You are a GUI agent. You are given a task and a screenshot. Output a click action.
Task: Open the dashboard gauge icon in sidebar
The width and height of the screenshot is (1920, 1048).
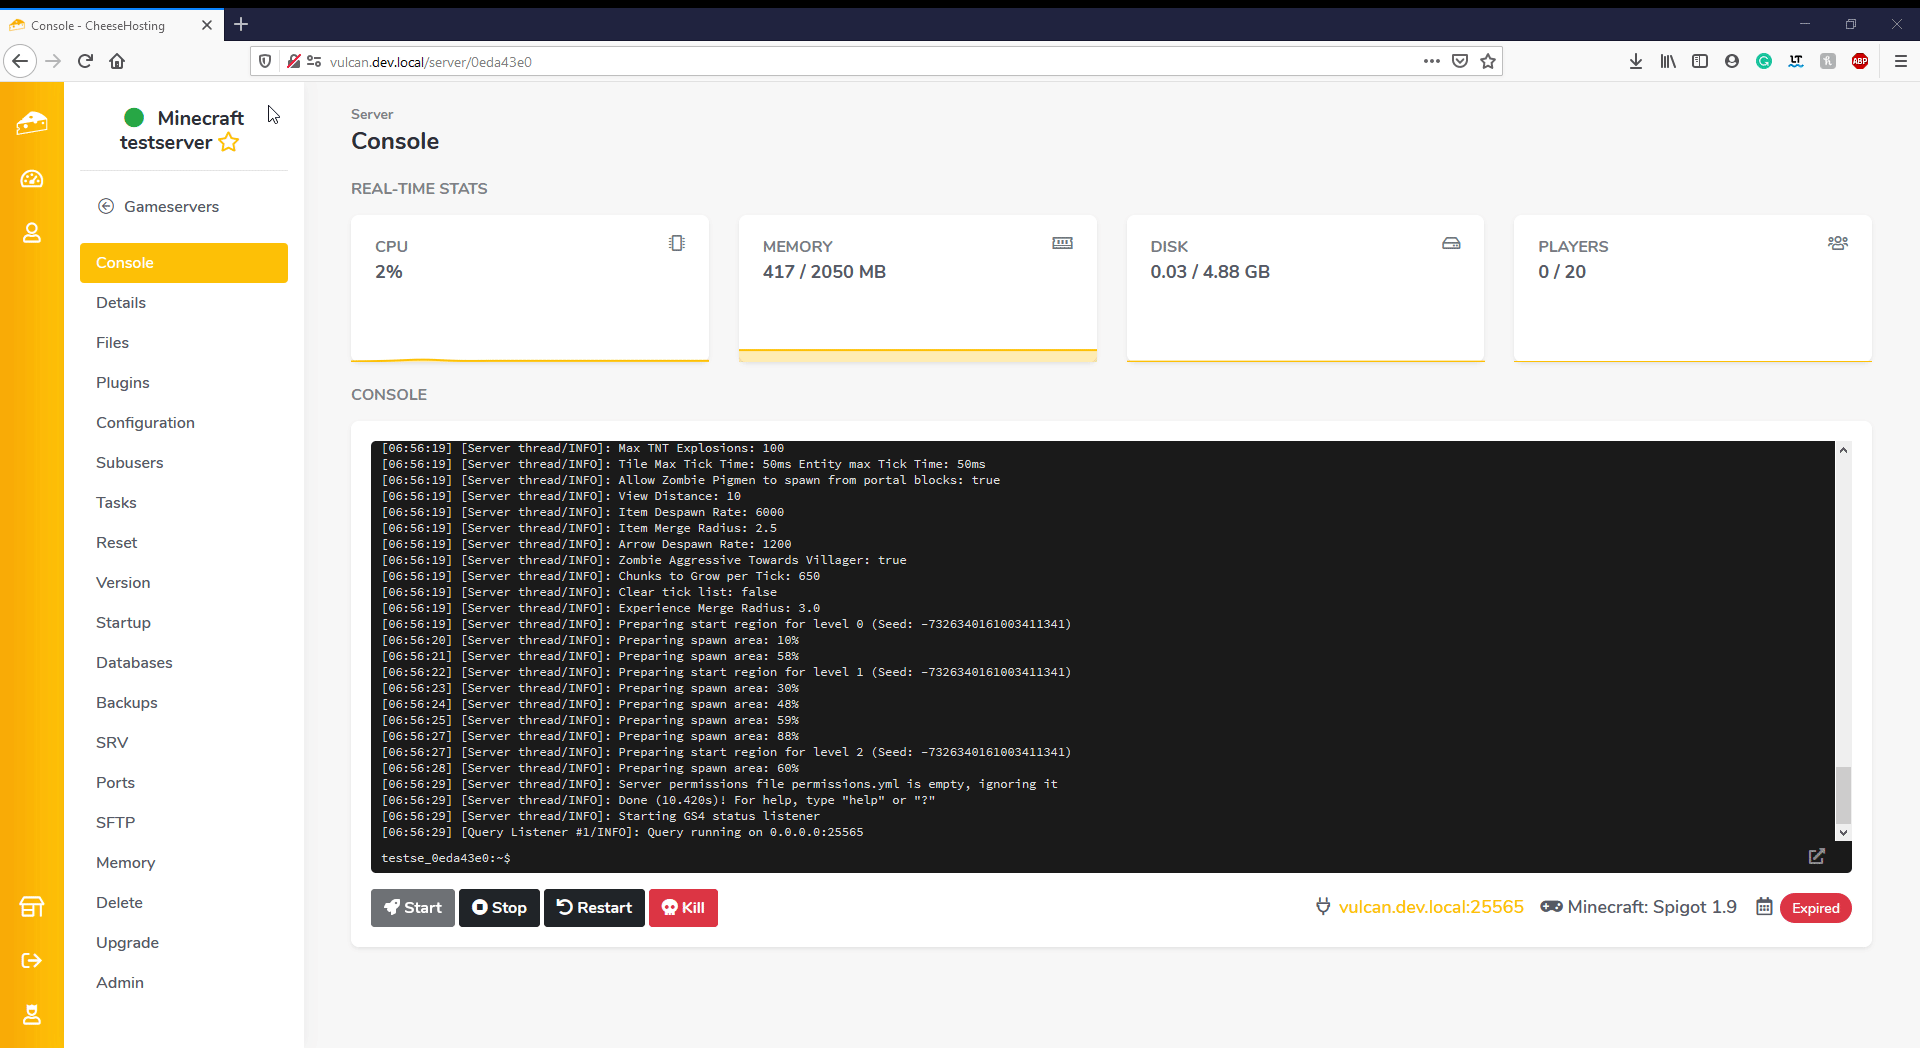(x=32, y=179)
